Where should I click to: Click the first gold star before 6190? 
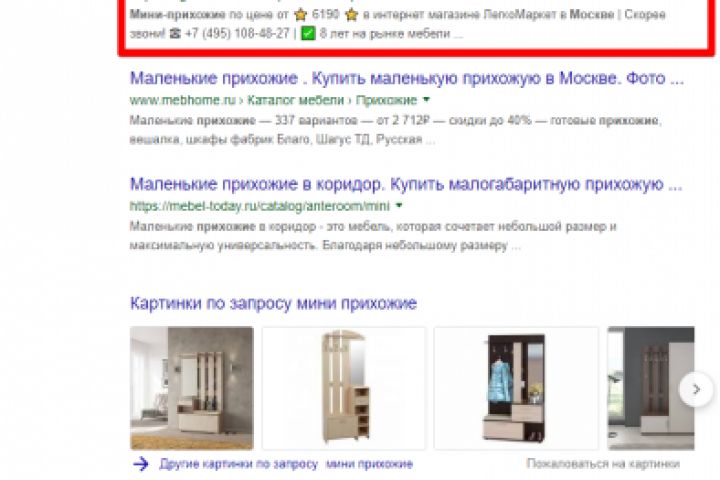pyautogui.click(x=300, y=15)
